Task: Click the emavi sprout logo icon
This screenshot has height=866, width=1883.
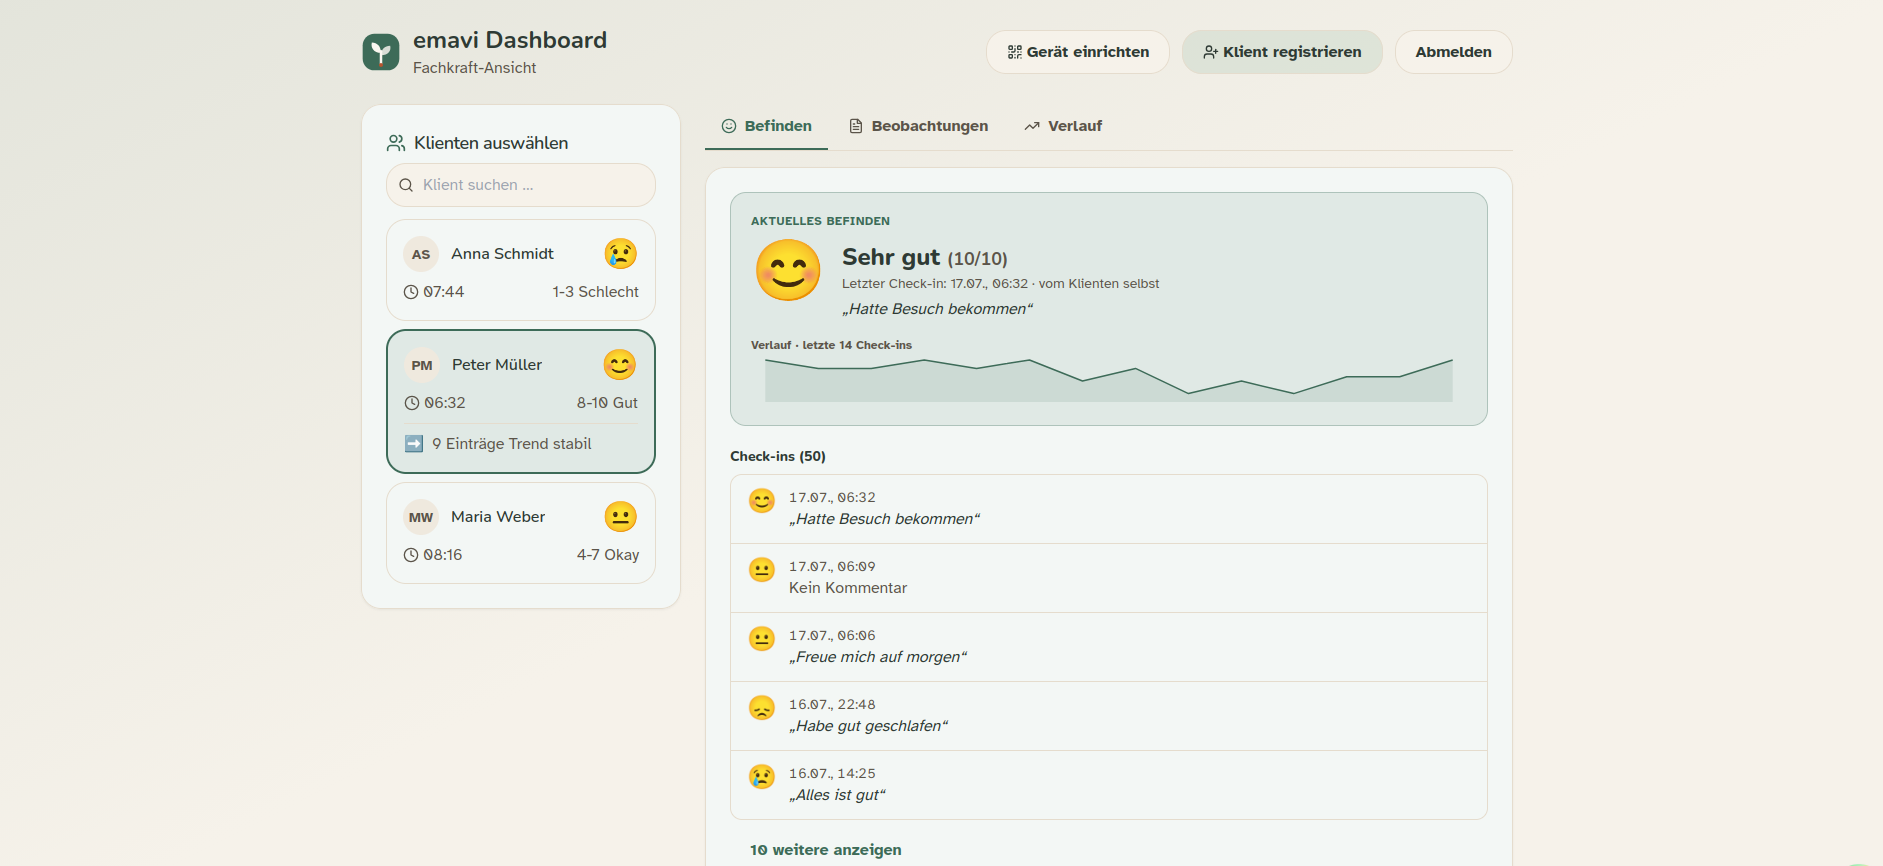Action: pyautogui.click(x=381, y=52)
